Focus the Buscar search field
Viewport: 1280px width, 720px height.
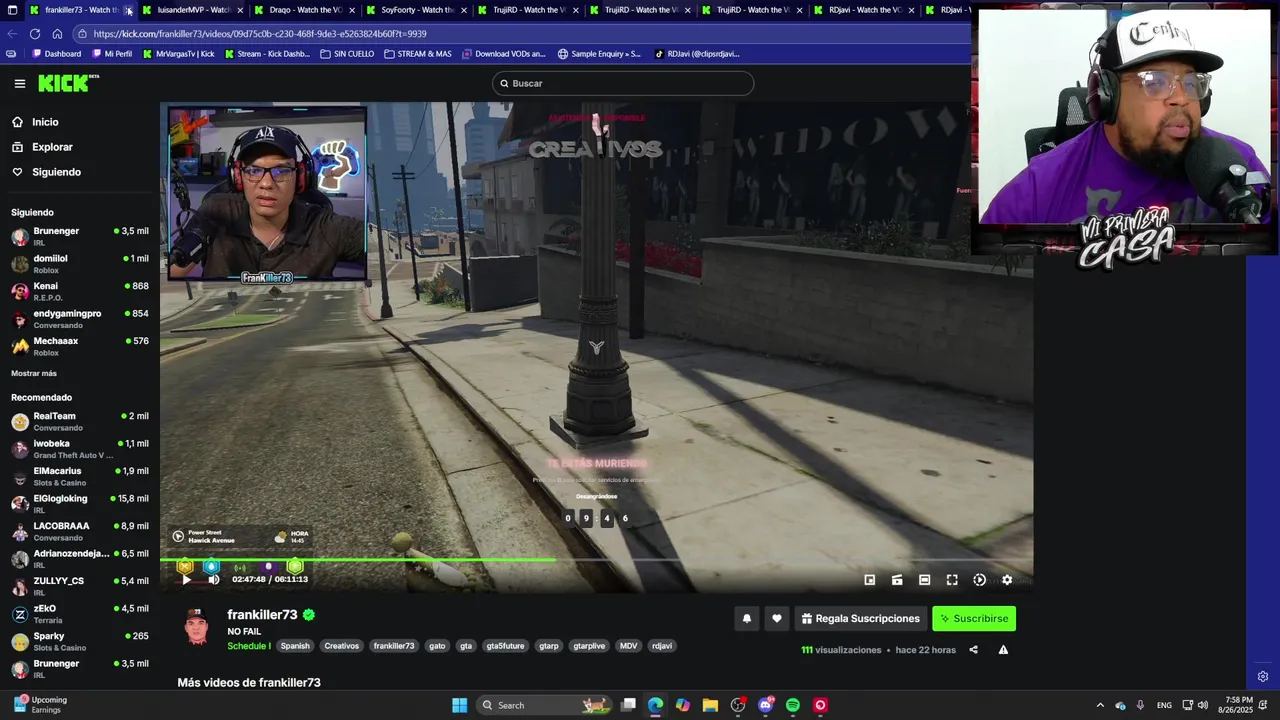[623, 84]
